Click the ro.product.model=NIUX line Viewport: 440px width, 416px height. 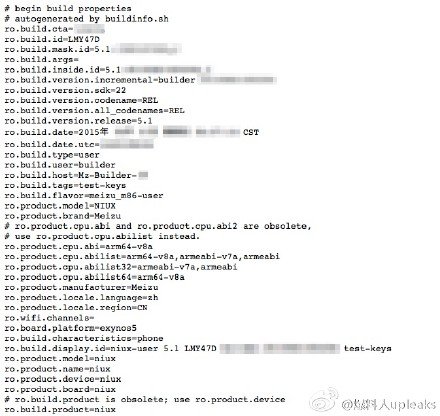pos(60,206)
